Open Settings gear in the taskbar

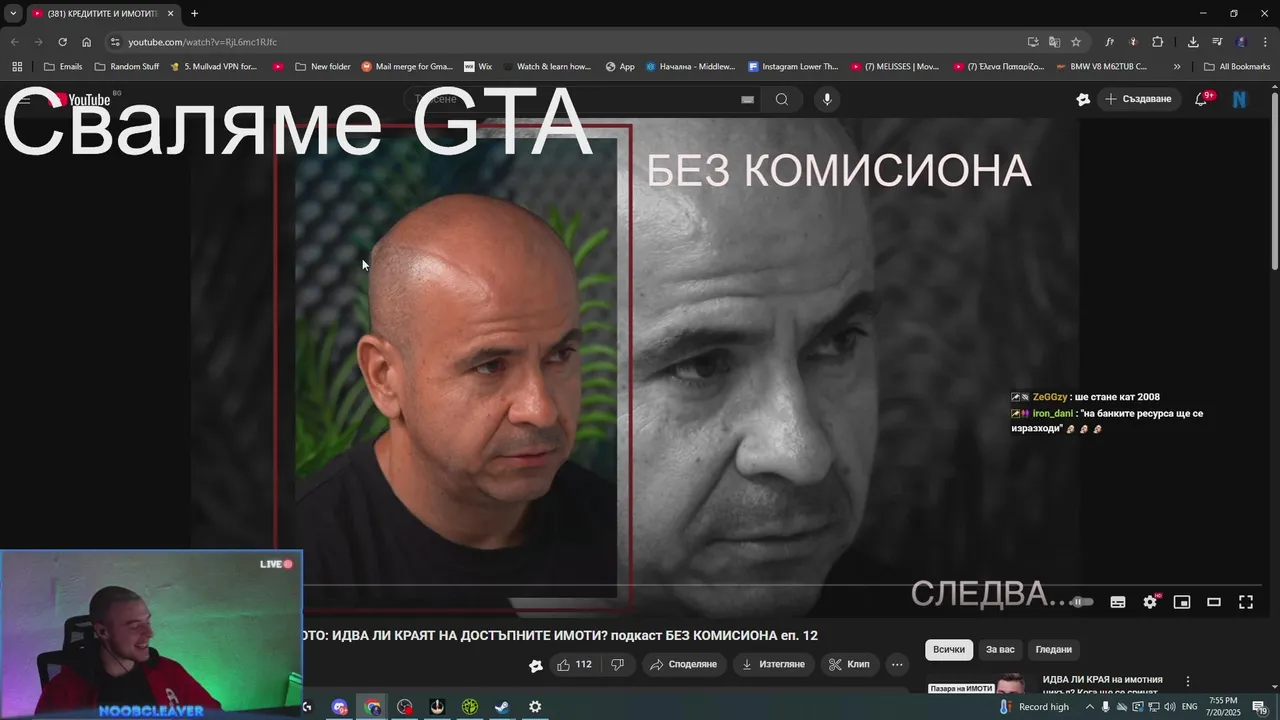click(535, 707)
